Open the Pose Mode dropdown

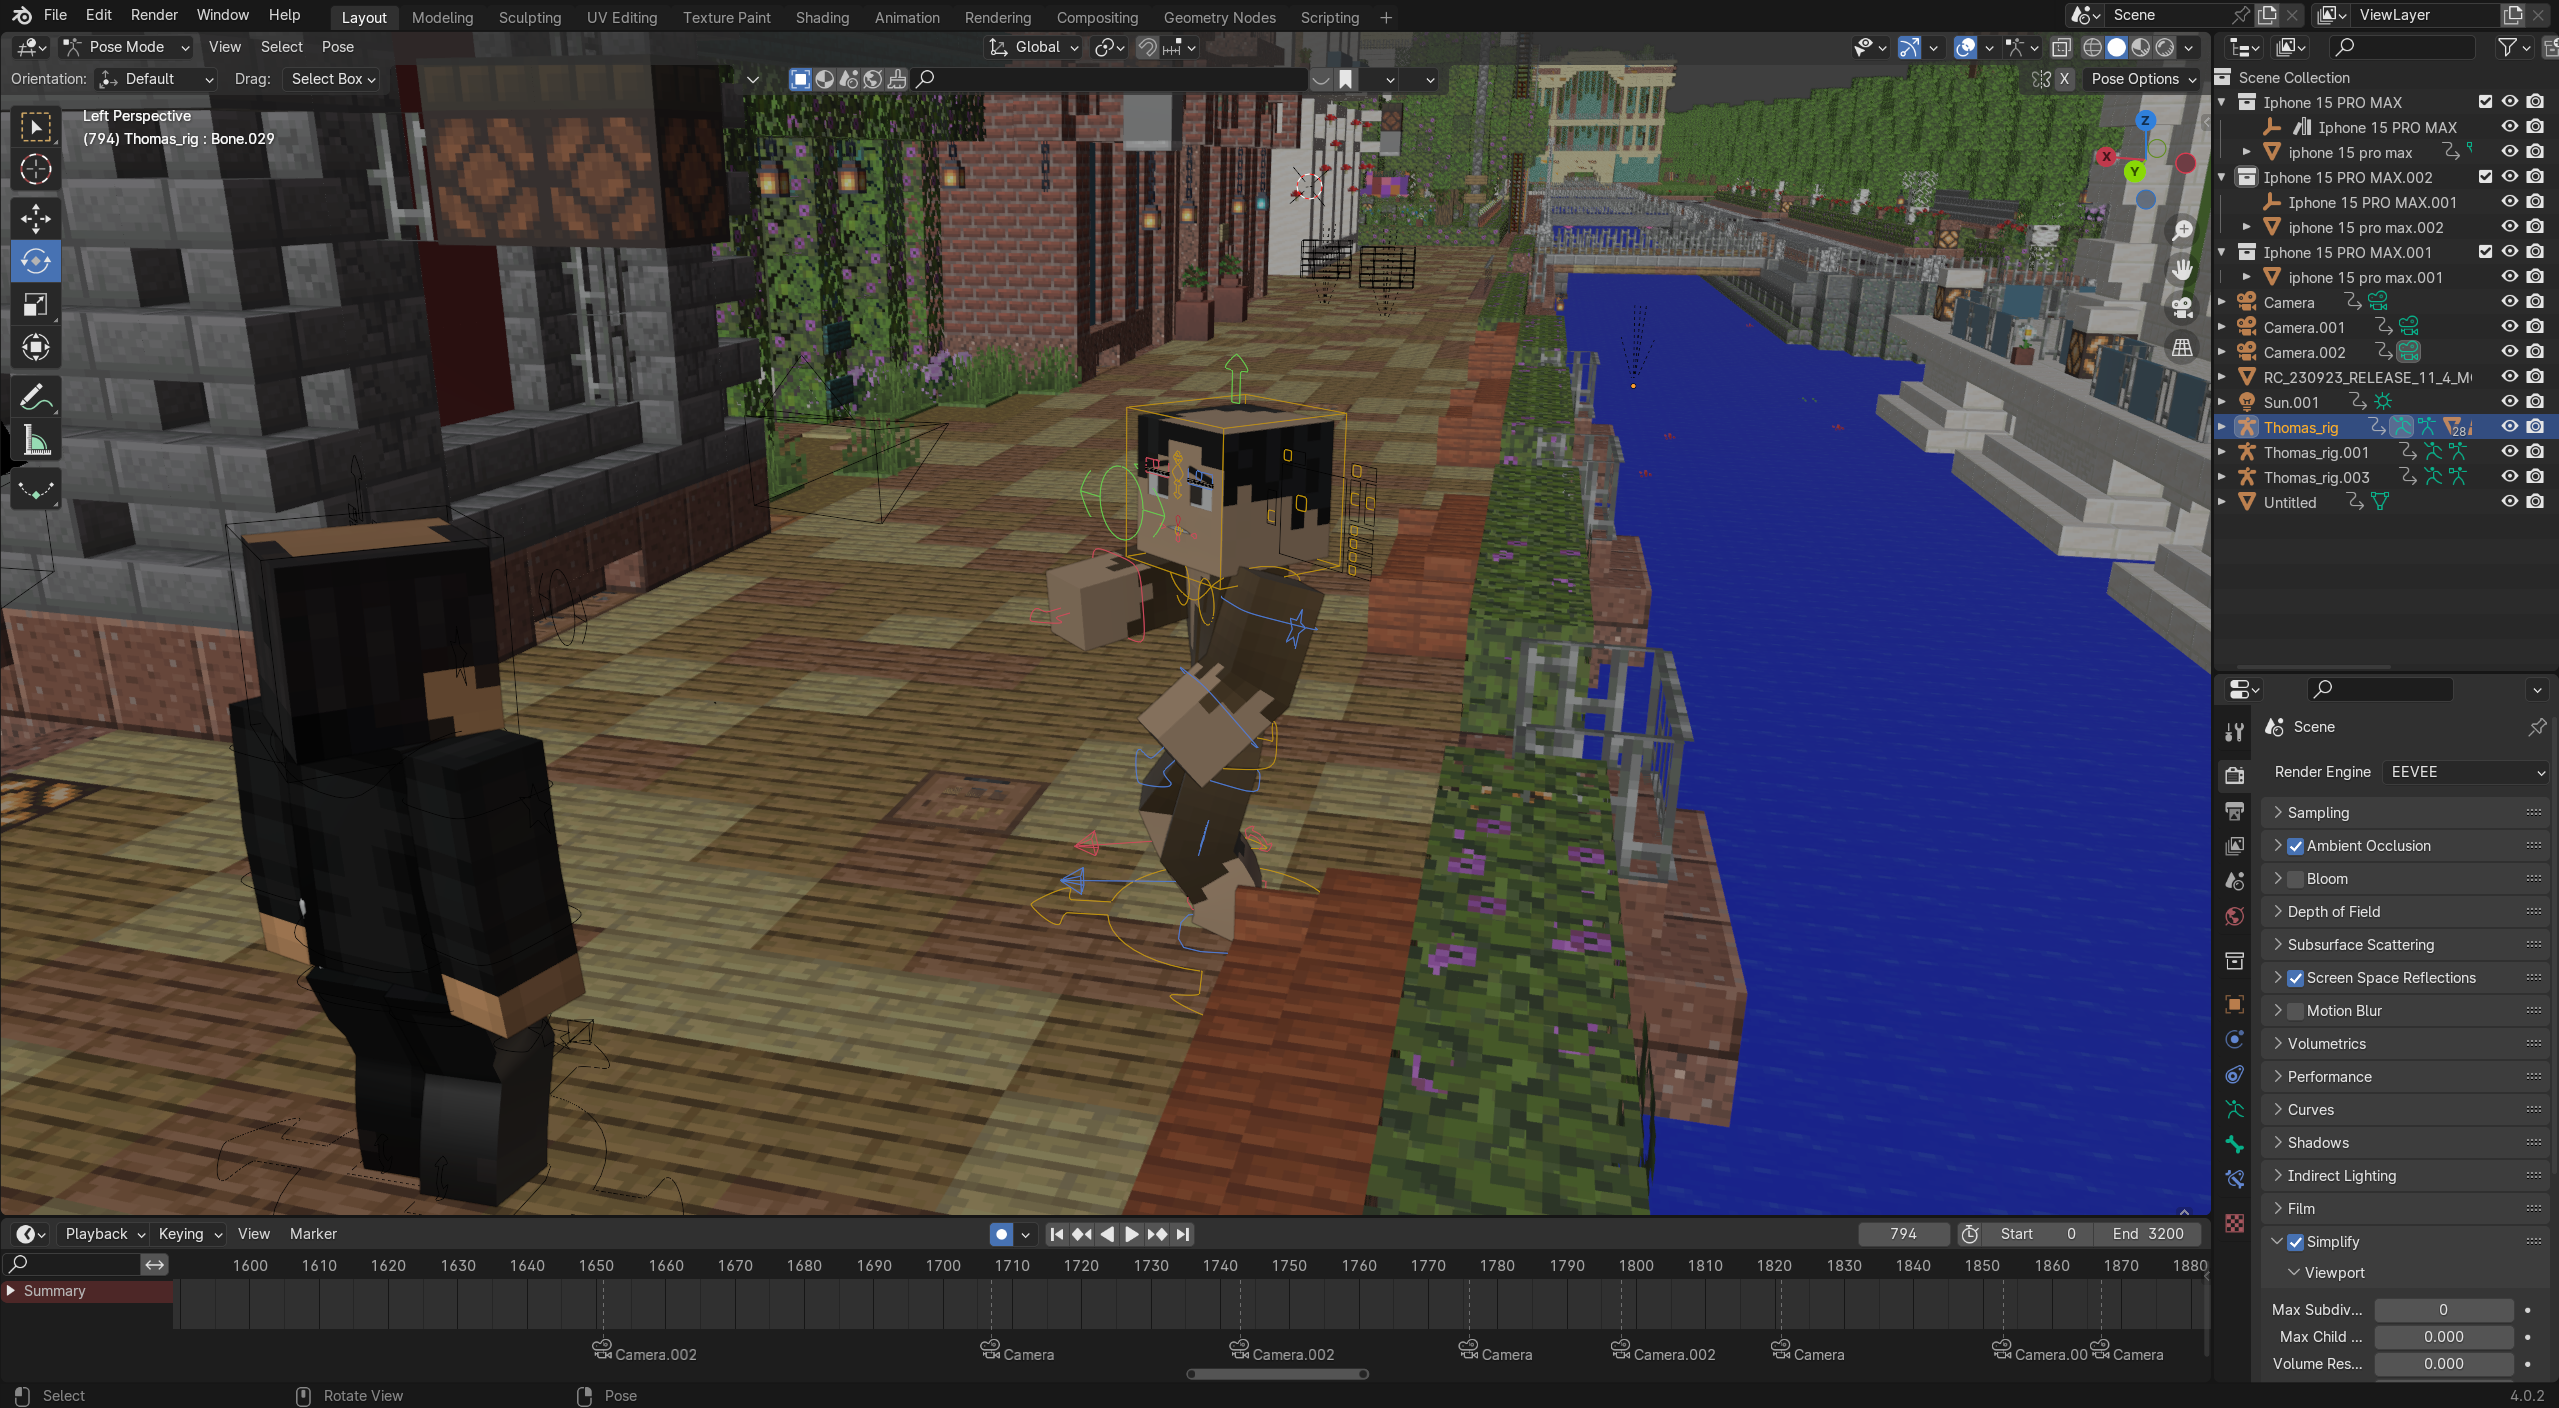coord(126,47)
